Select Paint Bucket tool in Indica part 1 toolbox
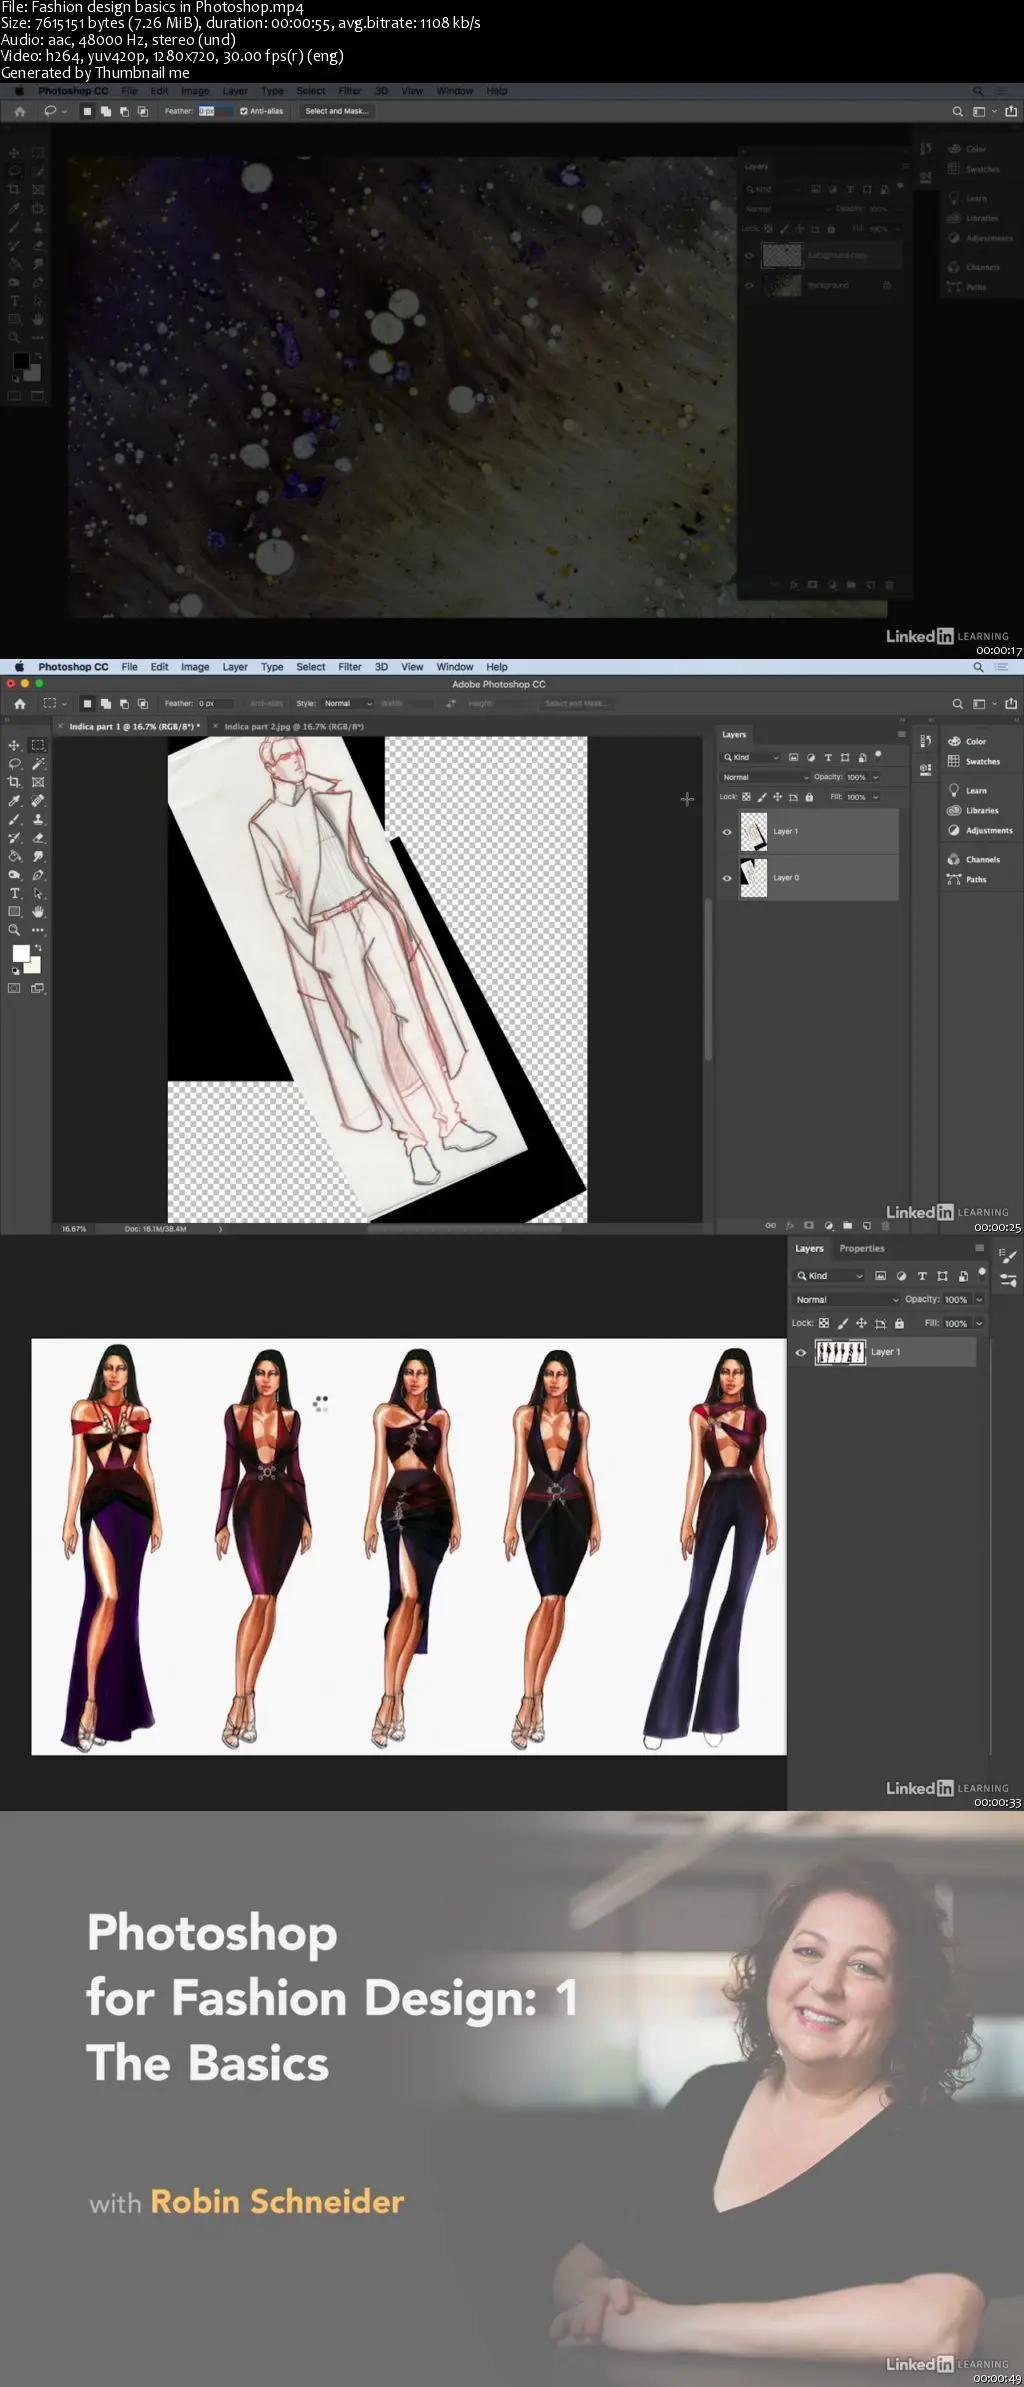This screenshot has width=1024, height=2387. click(x=14, y=856)
